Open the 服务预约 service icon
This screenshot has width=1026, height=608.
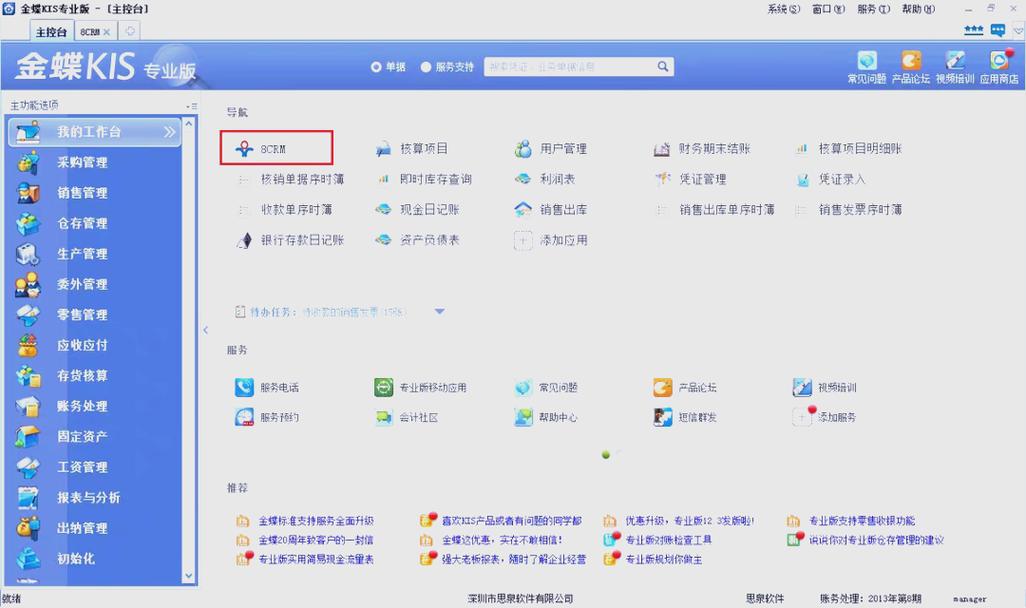(x=266, y=417)
